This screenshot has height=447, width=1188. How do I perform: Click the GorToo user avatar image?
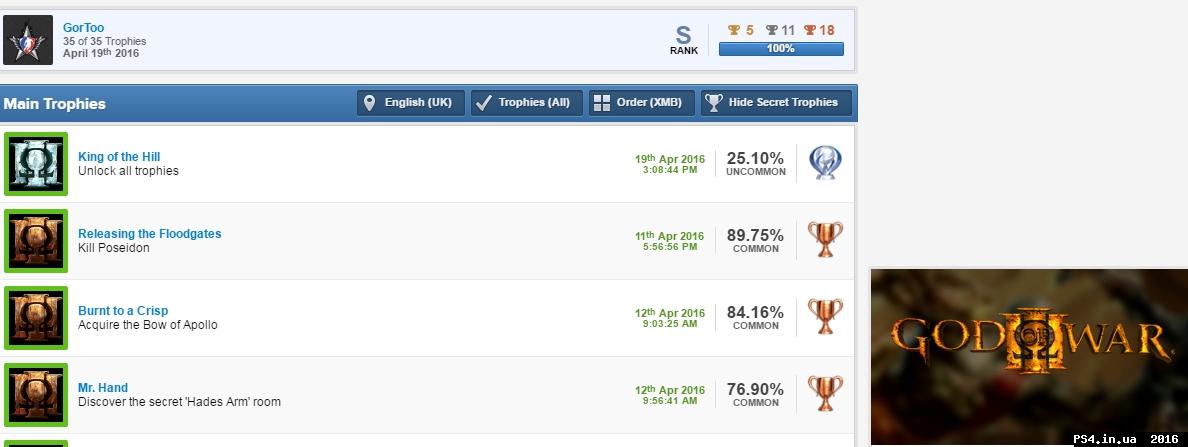click(28, 40)
